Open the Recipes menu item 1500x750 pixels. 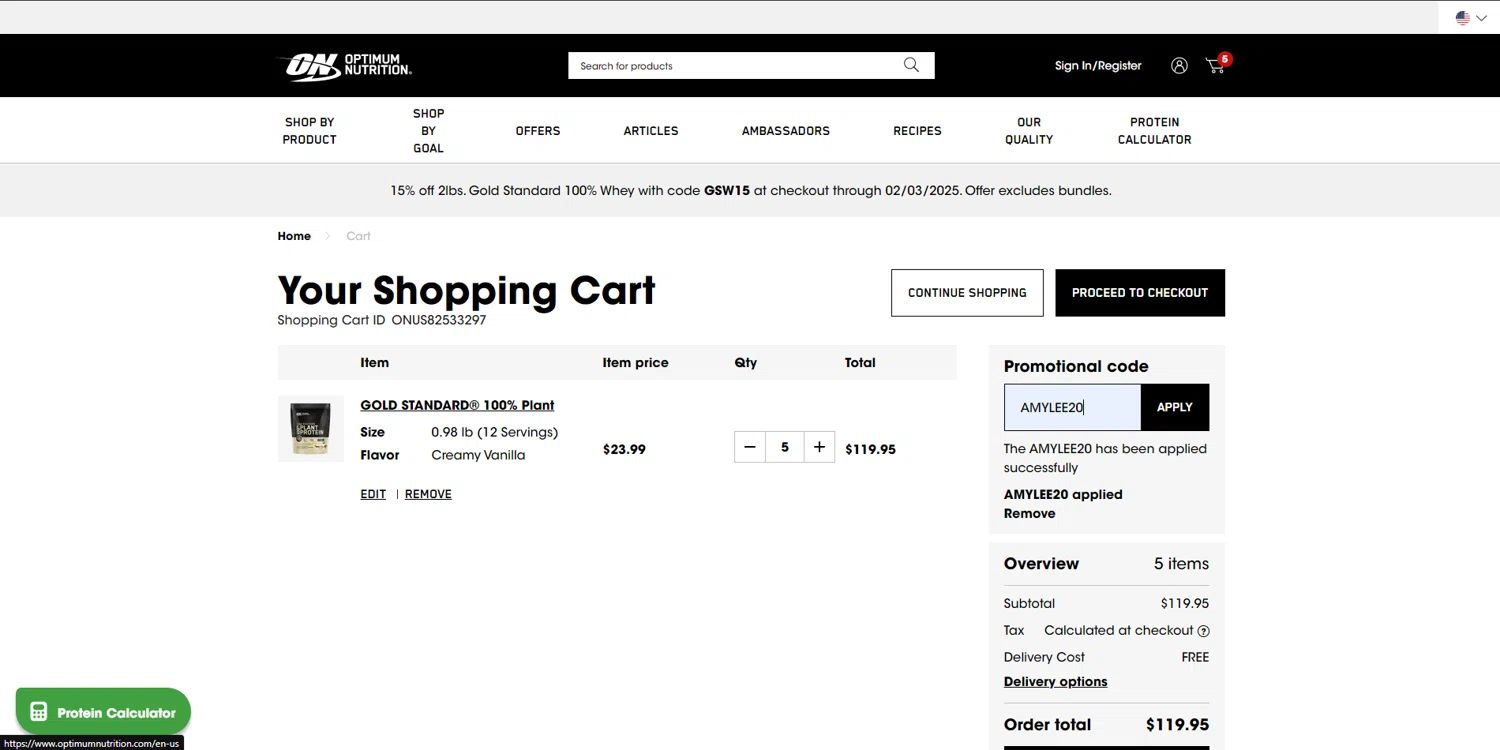917,131
